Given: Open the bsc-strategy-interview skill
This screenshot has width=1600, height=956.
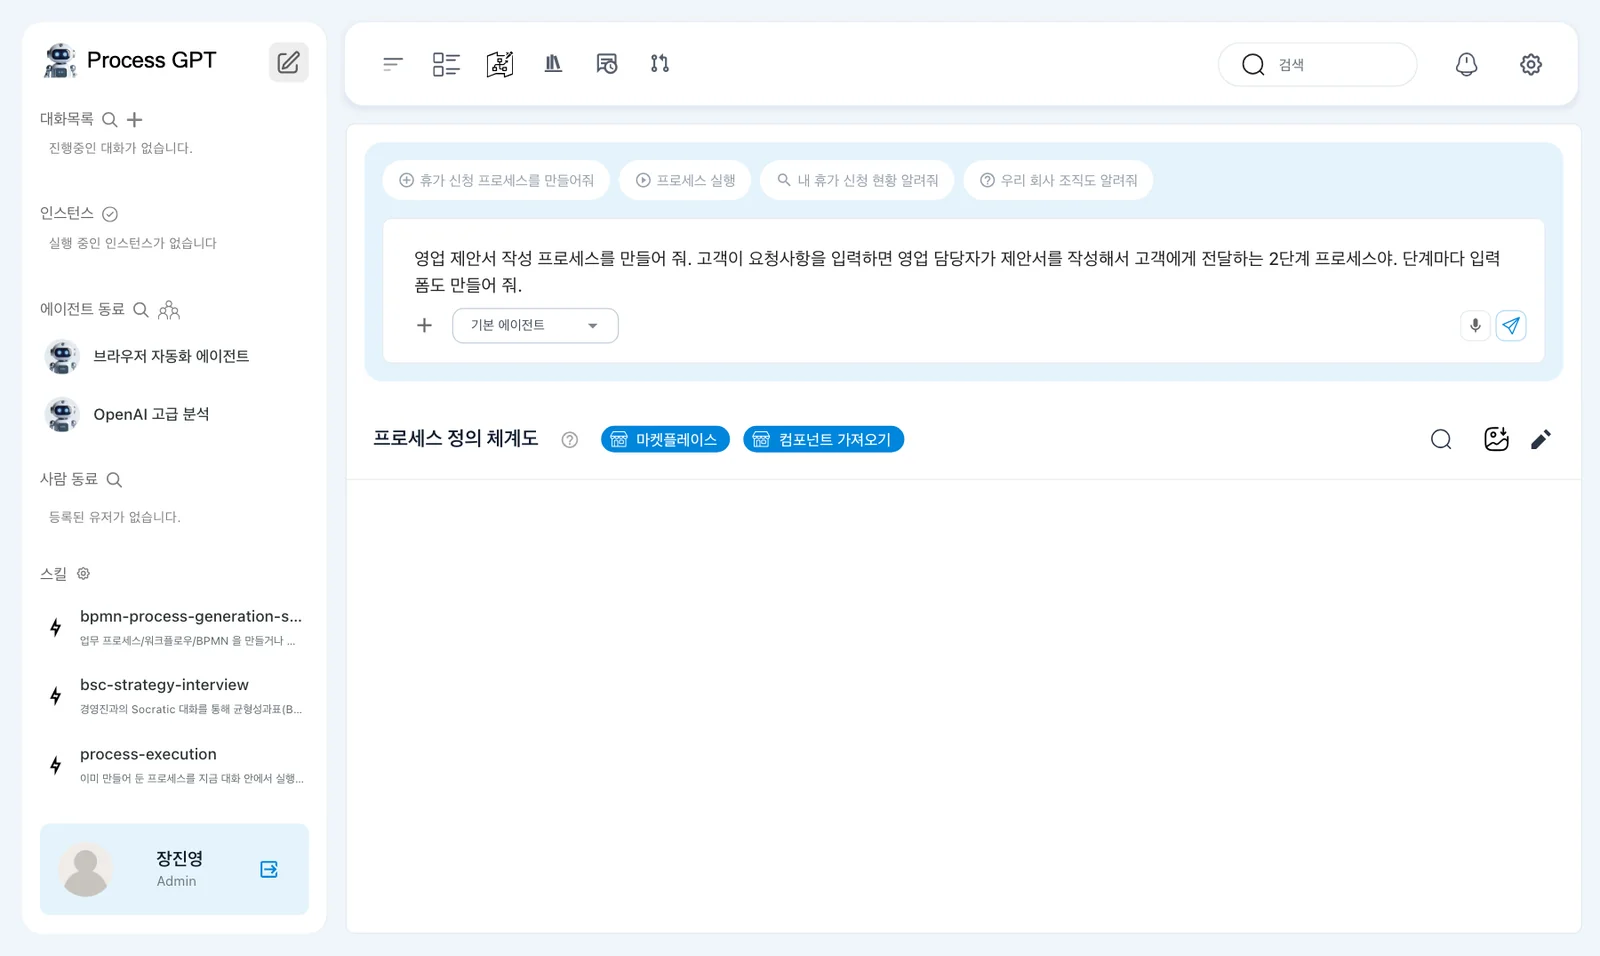Looking at the screenshot, I should [174, 696].
